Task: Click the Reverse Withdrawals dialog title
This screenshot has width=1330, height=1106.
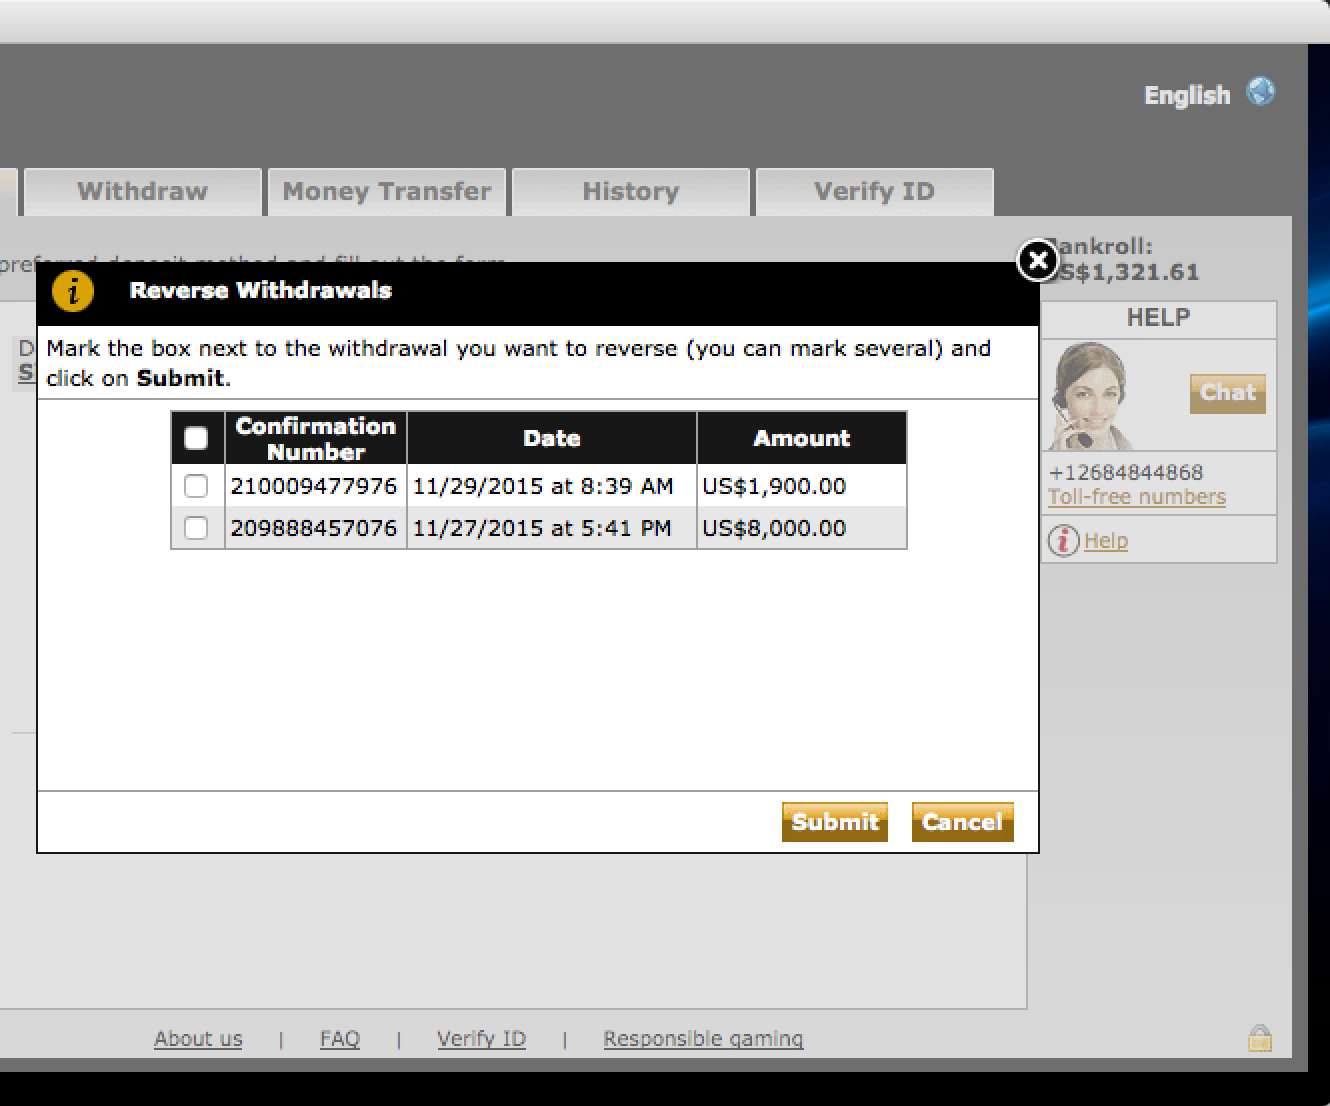Action: click(261, 290)
